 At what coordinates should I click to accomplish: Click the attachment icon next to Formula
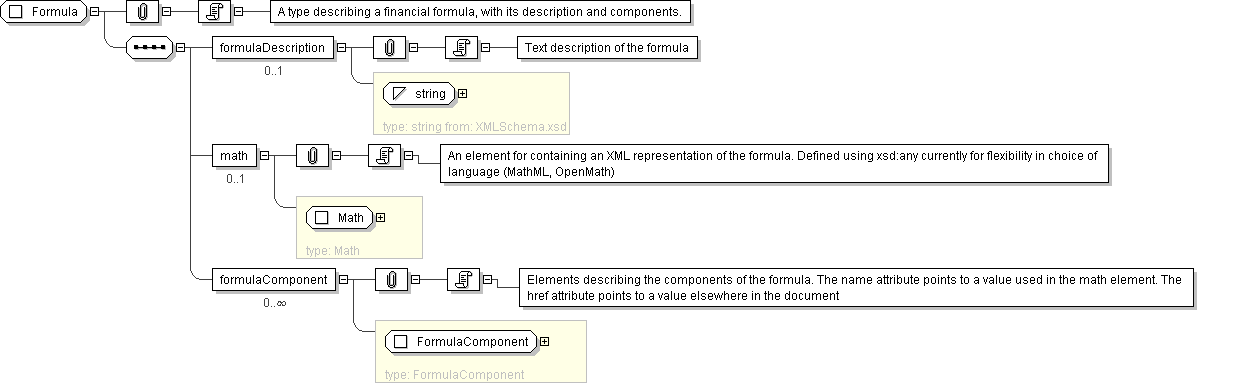142,12
